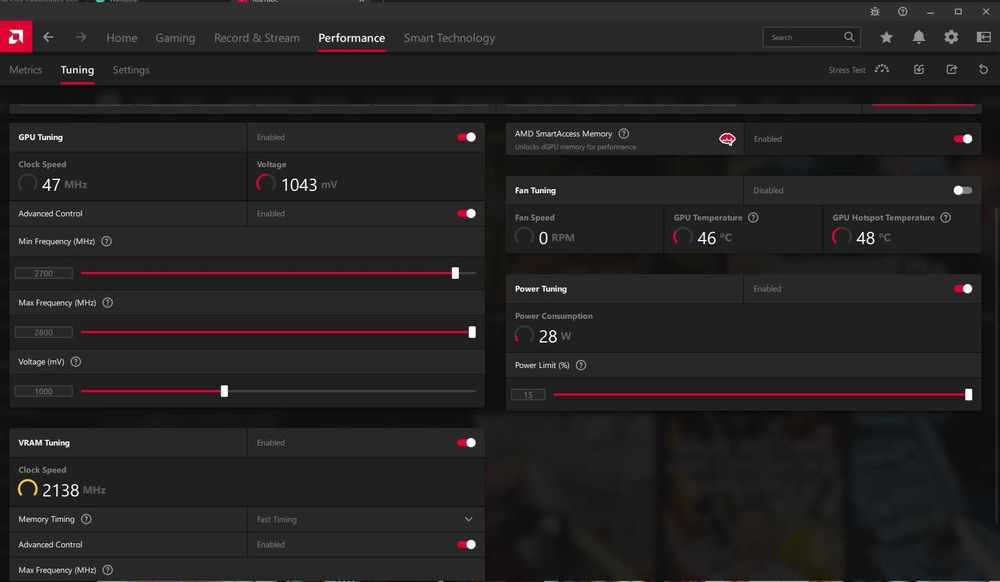Click the load profile icon
This screenshot has width=1000, height=582.
(919, 69)
